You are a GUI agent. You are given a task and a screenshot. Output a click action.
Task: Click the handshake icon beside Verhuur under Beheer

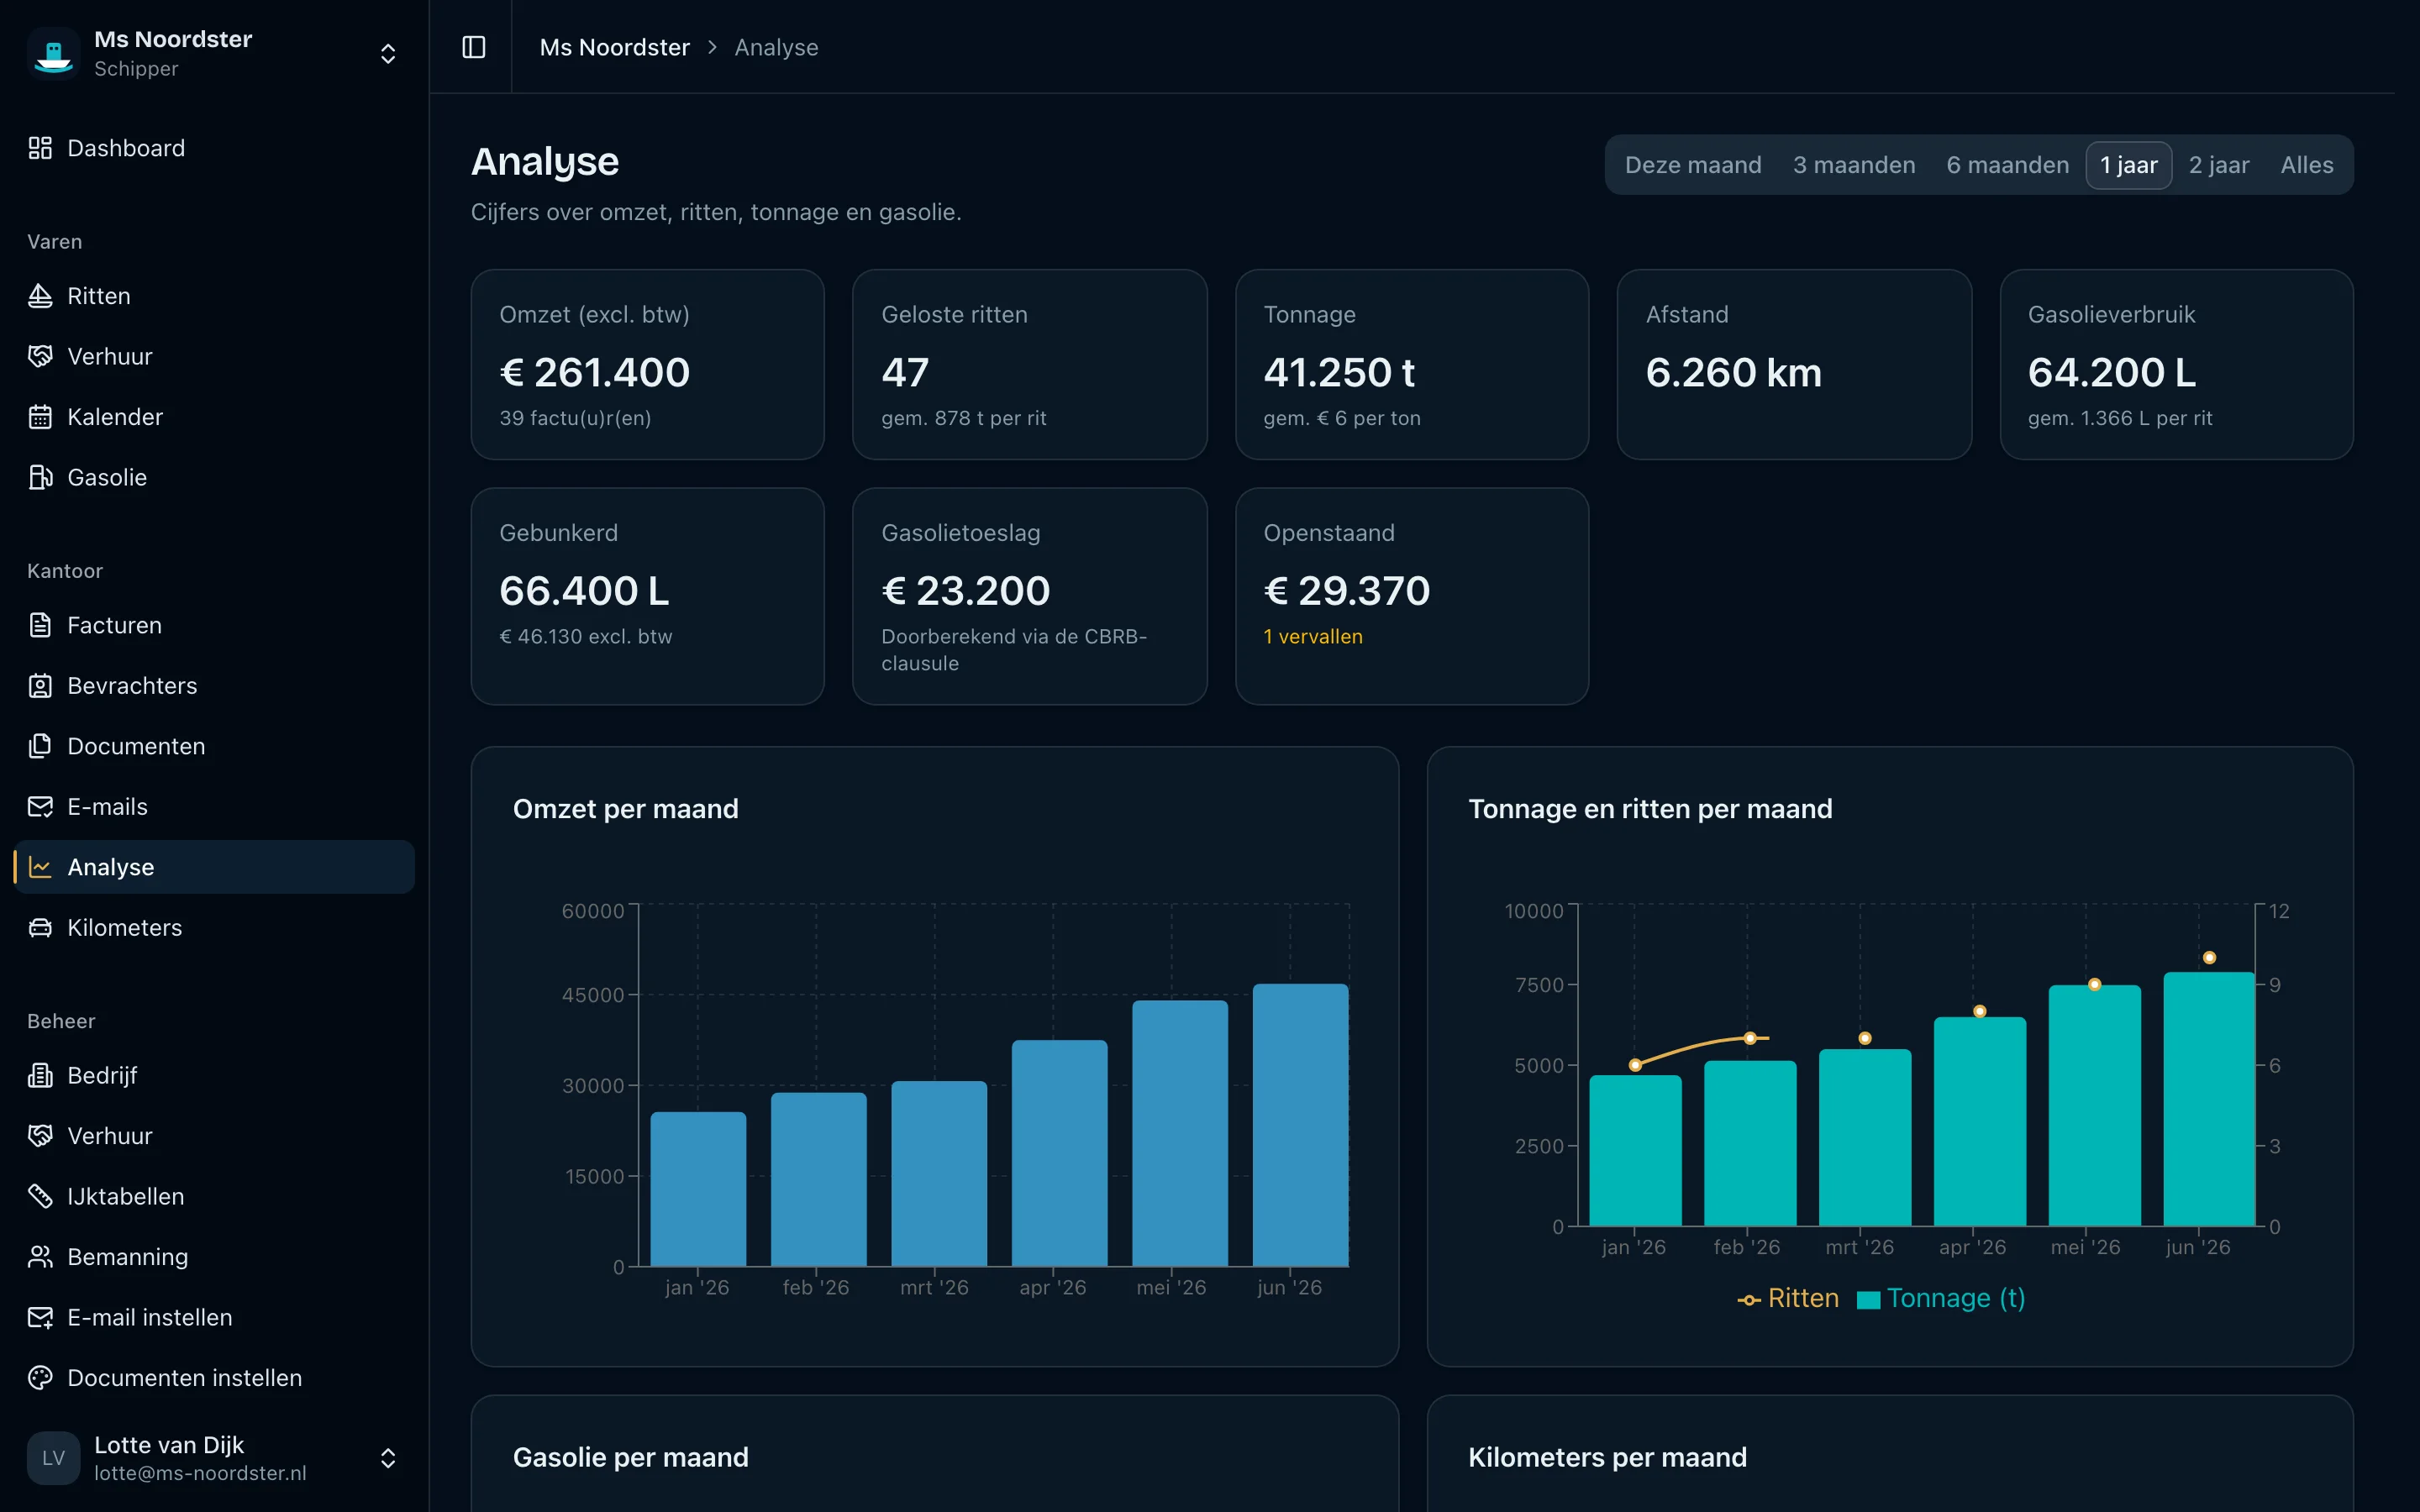point(40,1136)
